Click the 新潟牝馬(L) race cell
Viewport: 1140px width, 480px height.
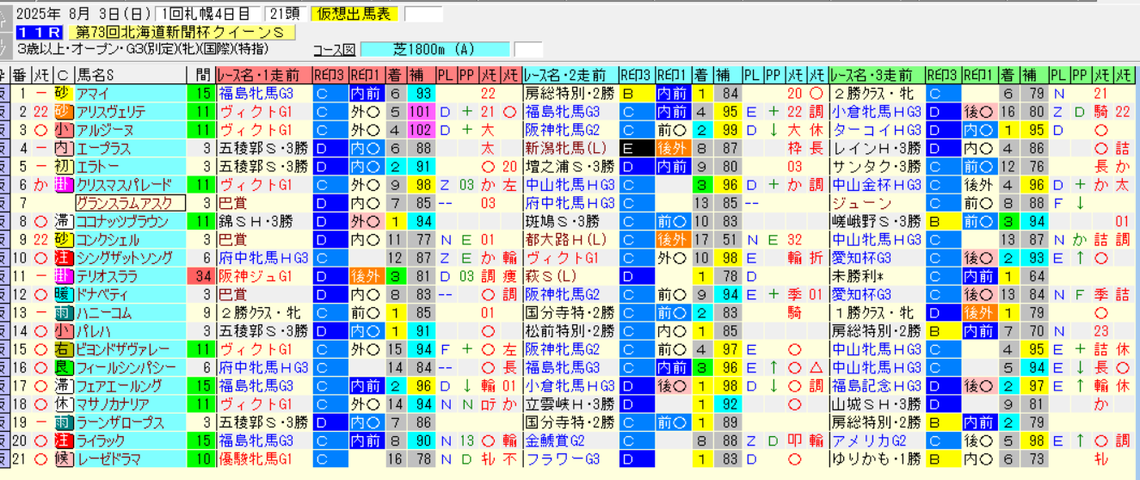pyautogui.click(x=569, y=148)
